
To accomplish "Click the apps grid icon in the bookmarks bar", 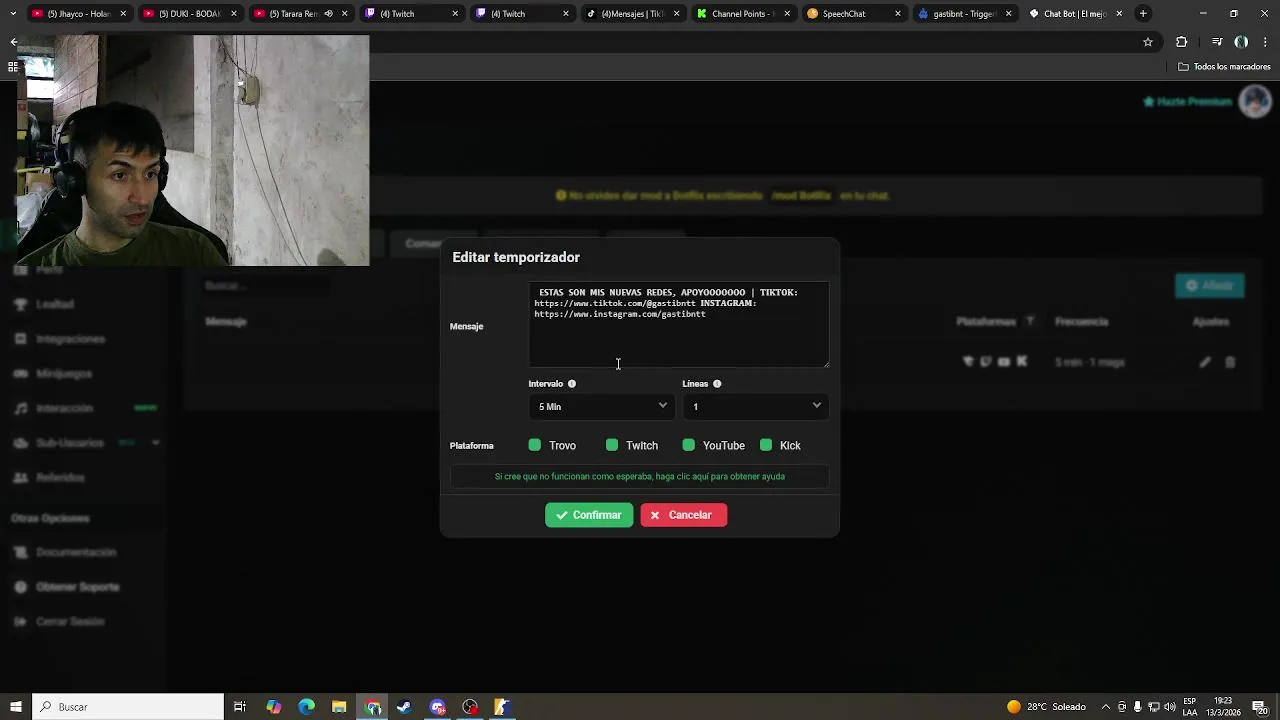I will coord(12,67).
